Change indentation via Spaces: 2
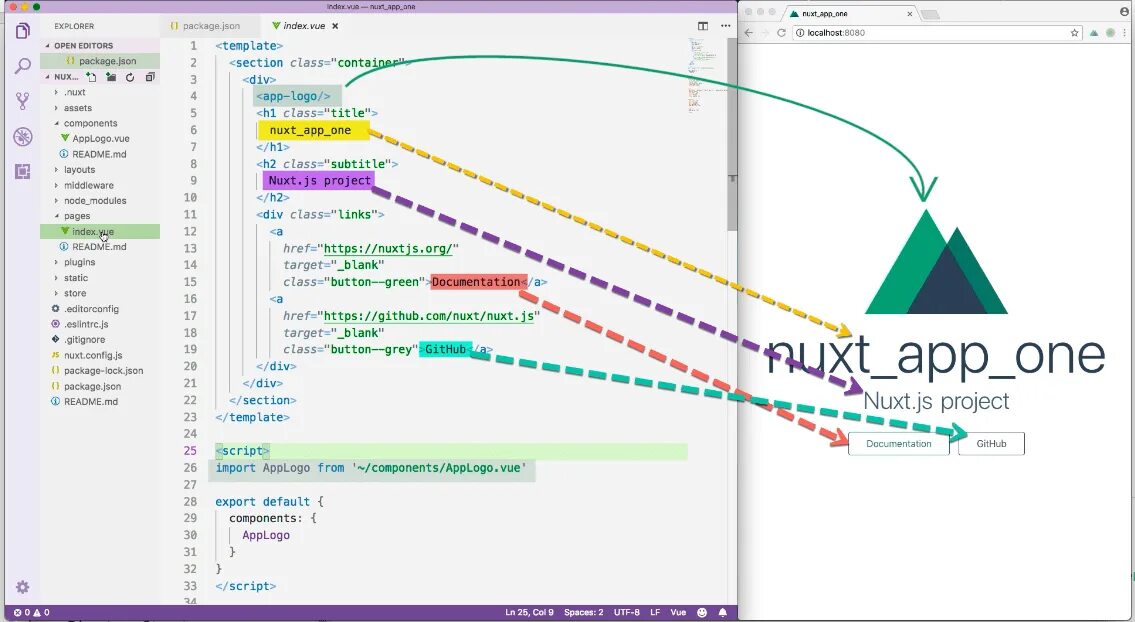The height and width of the screenshot is (622, 1135). click(583, 613)
